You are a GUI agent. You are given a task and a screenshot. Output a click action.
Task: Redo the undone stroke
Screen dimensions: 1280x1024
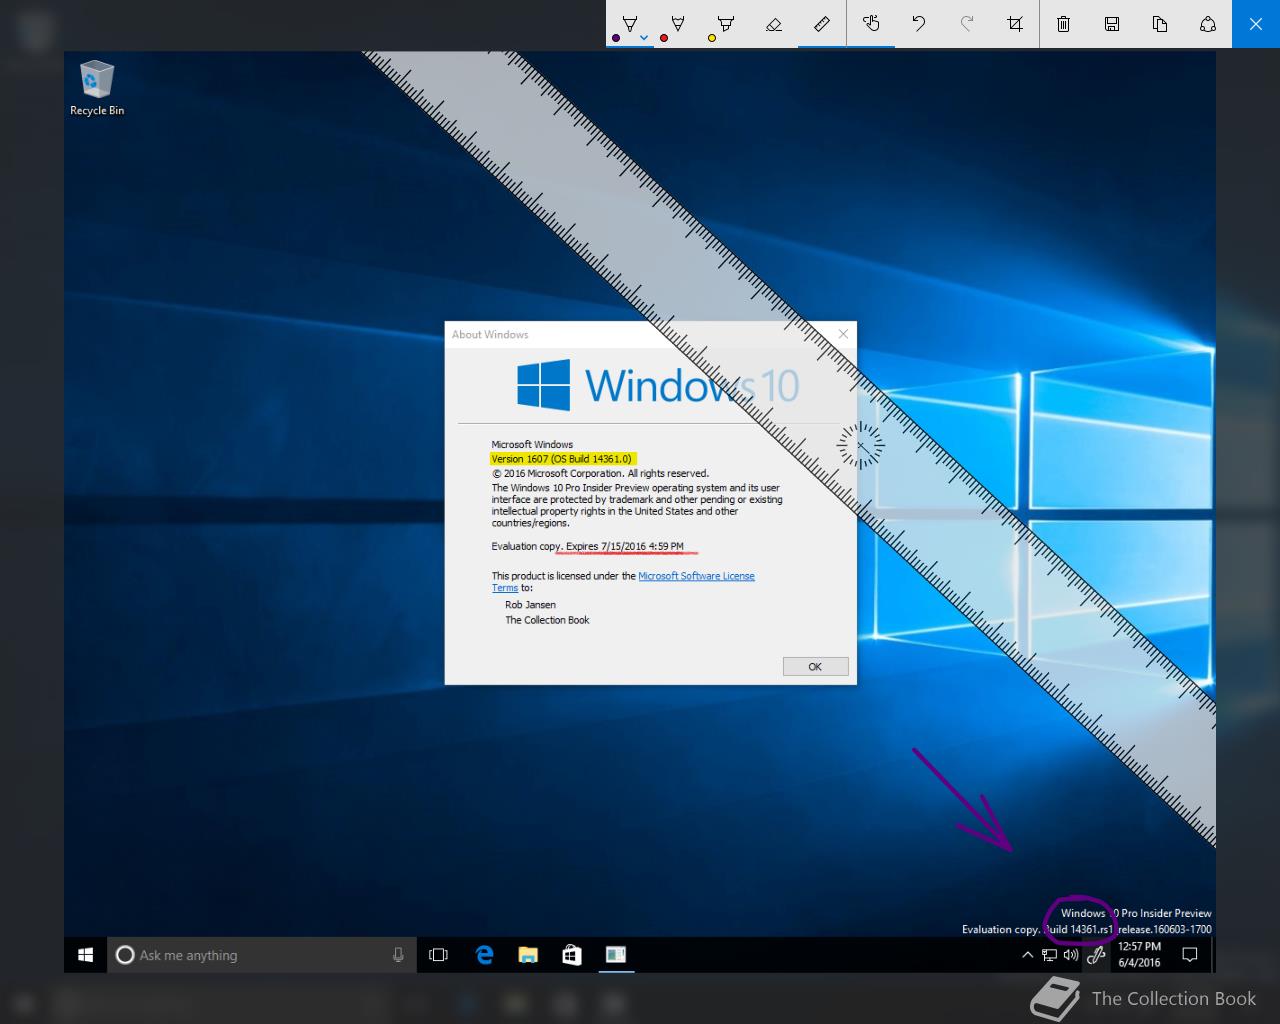[967, 24]
